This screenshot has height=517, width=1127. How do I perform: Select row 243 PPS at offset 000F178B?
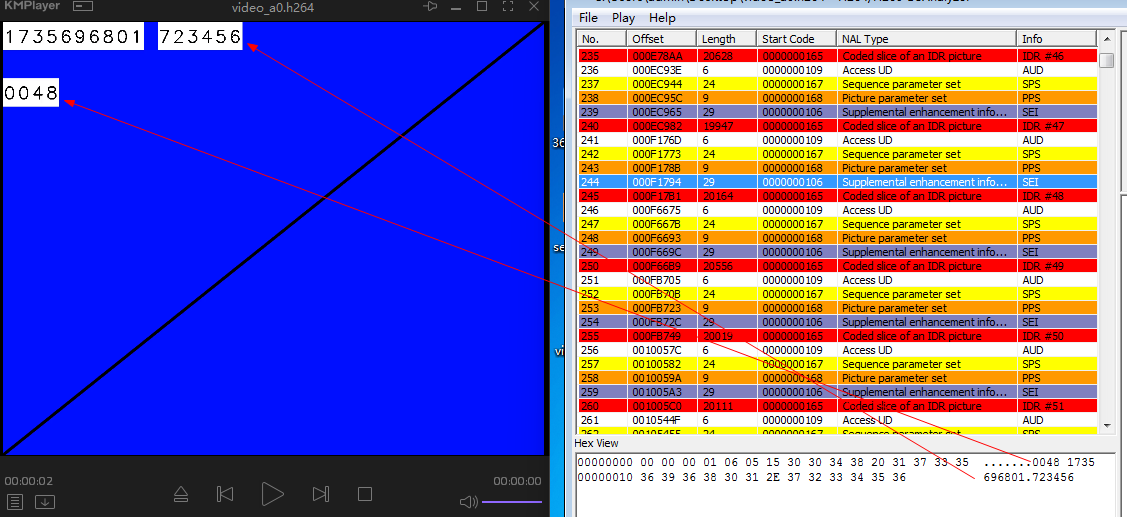coord(837,168)
